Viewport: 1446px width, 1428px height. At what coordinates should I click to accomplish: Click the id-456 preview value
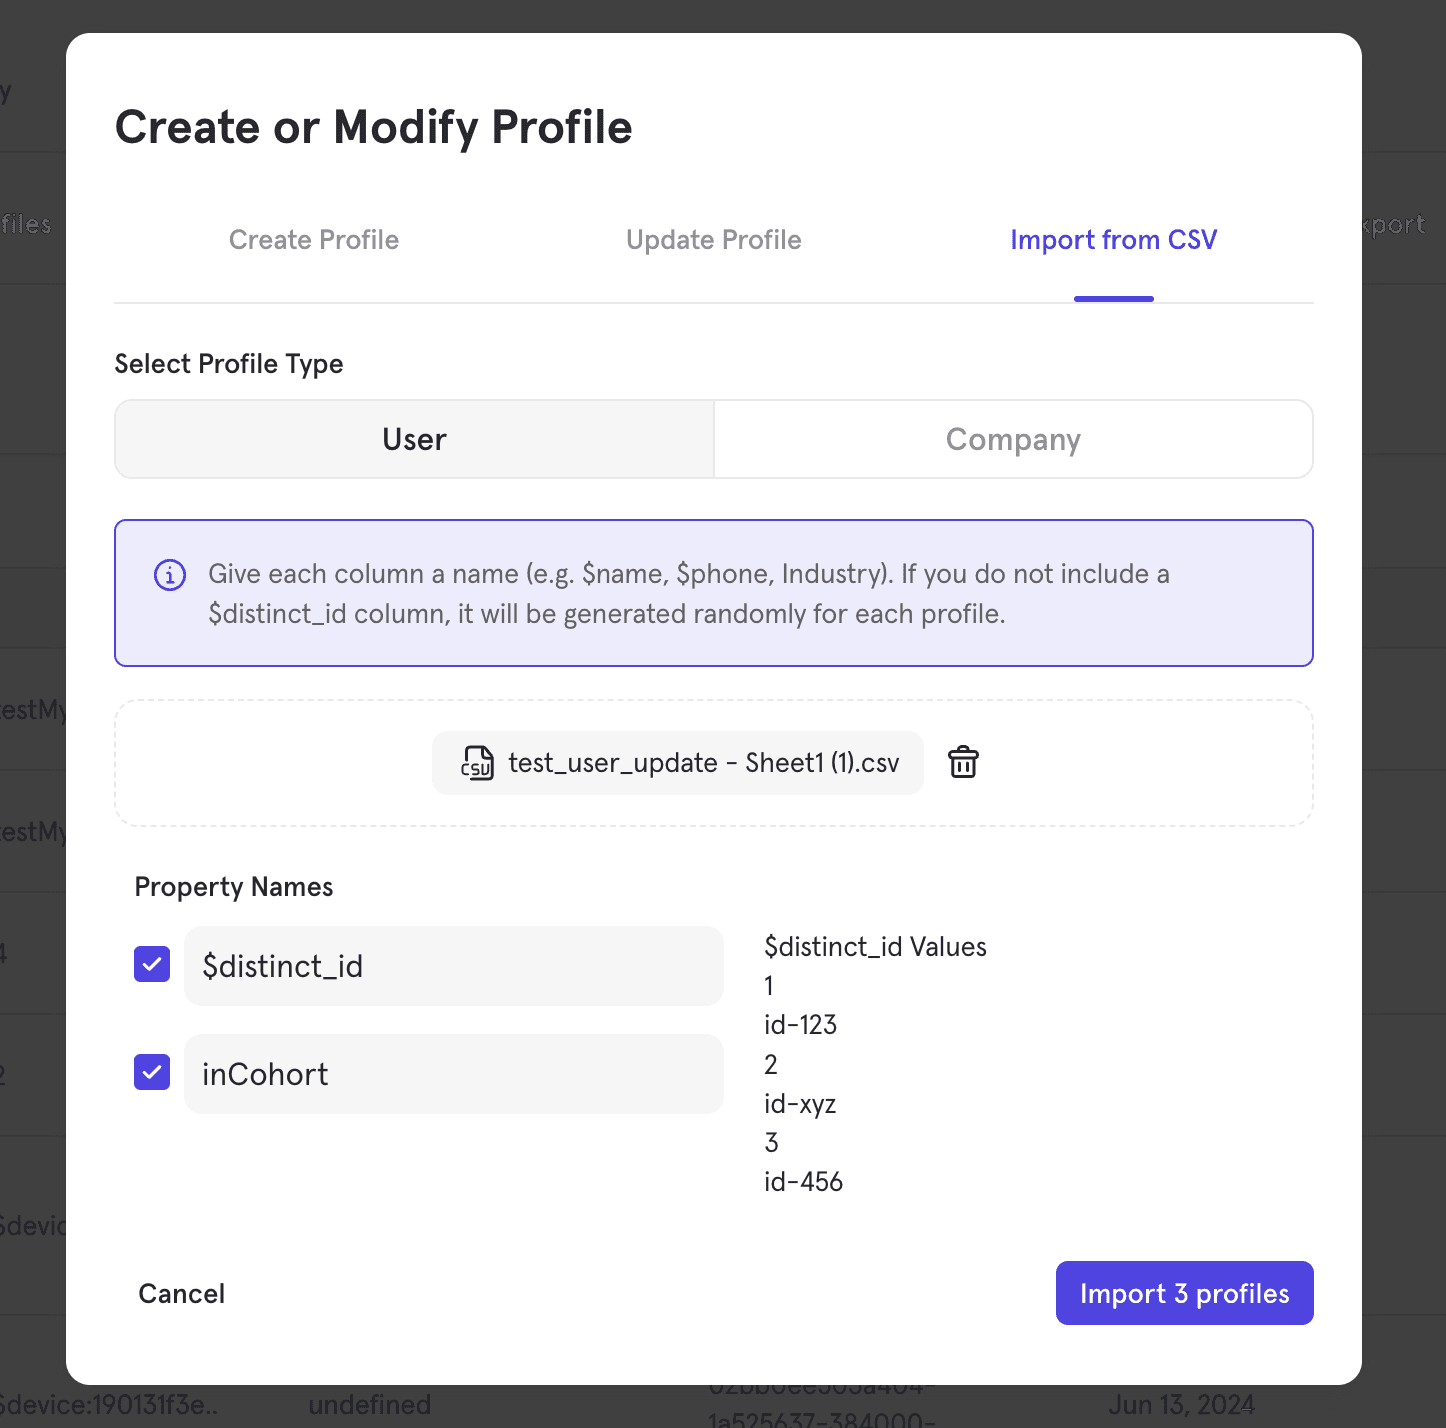[803, 1182]
